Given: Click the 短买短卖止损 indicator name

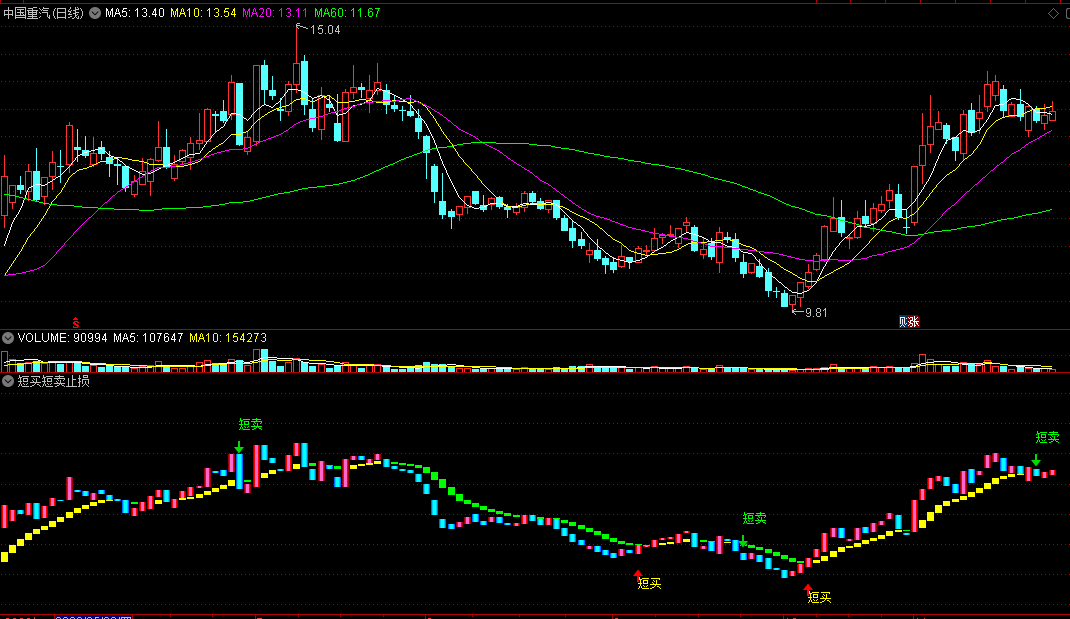Looking at the screenshot, I should point(53,381).
